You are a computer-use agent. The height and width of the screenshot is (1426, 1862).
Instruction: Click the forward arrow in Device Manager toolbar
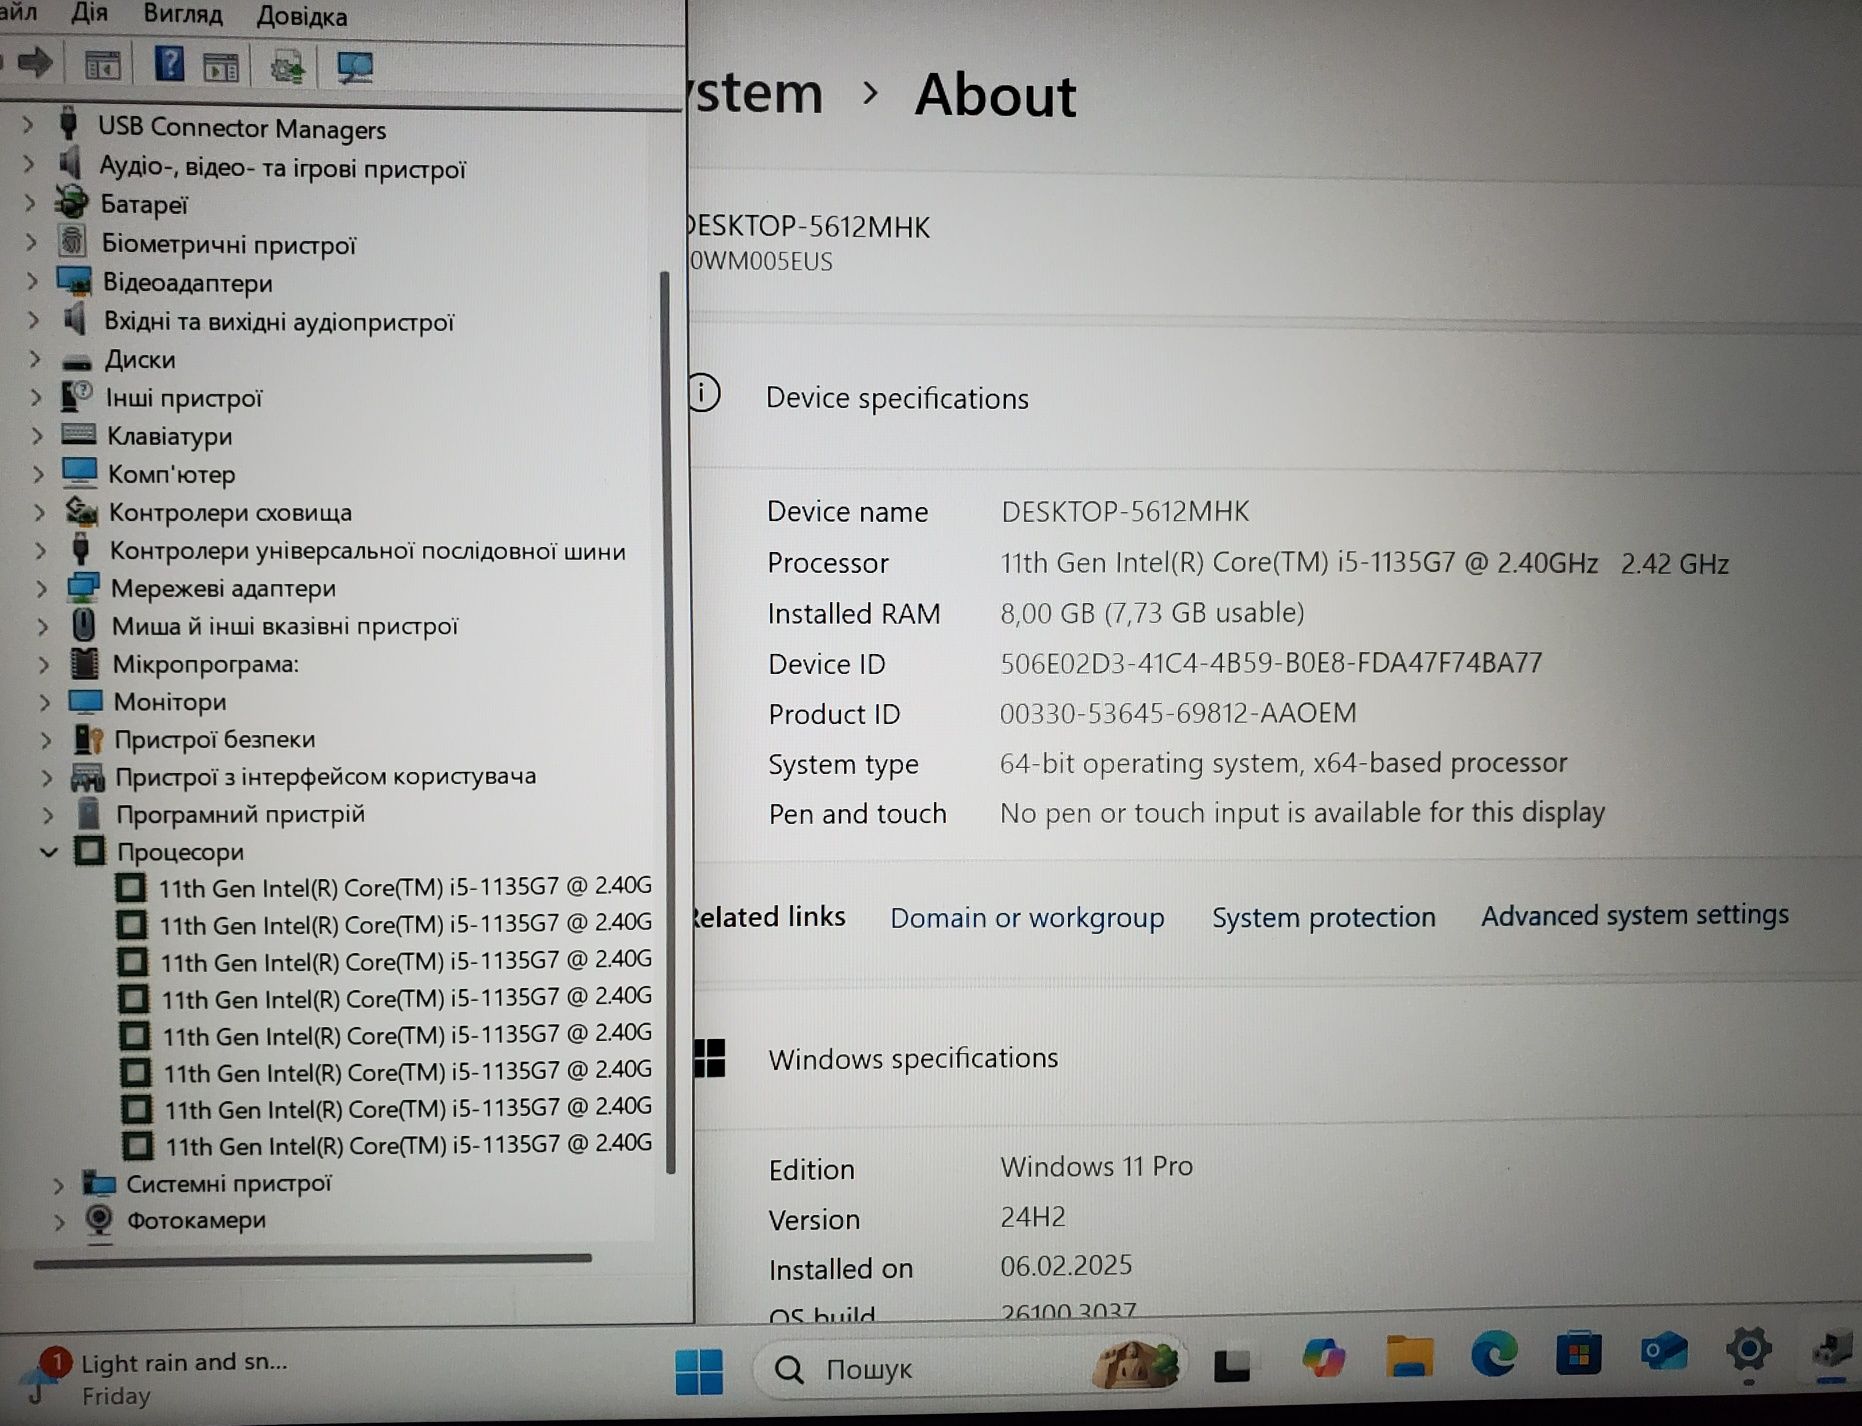click(x=35, y=64)
